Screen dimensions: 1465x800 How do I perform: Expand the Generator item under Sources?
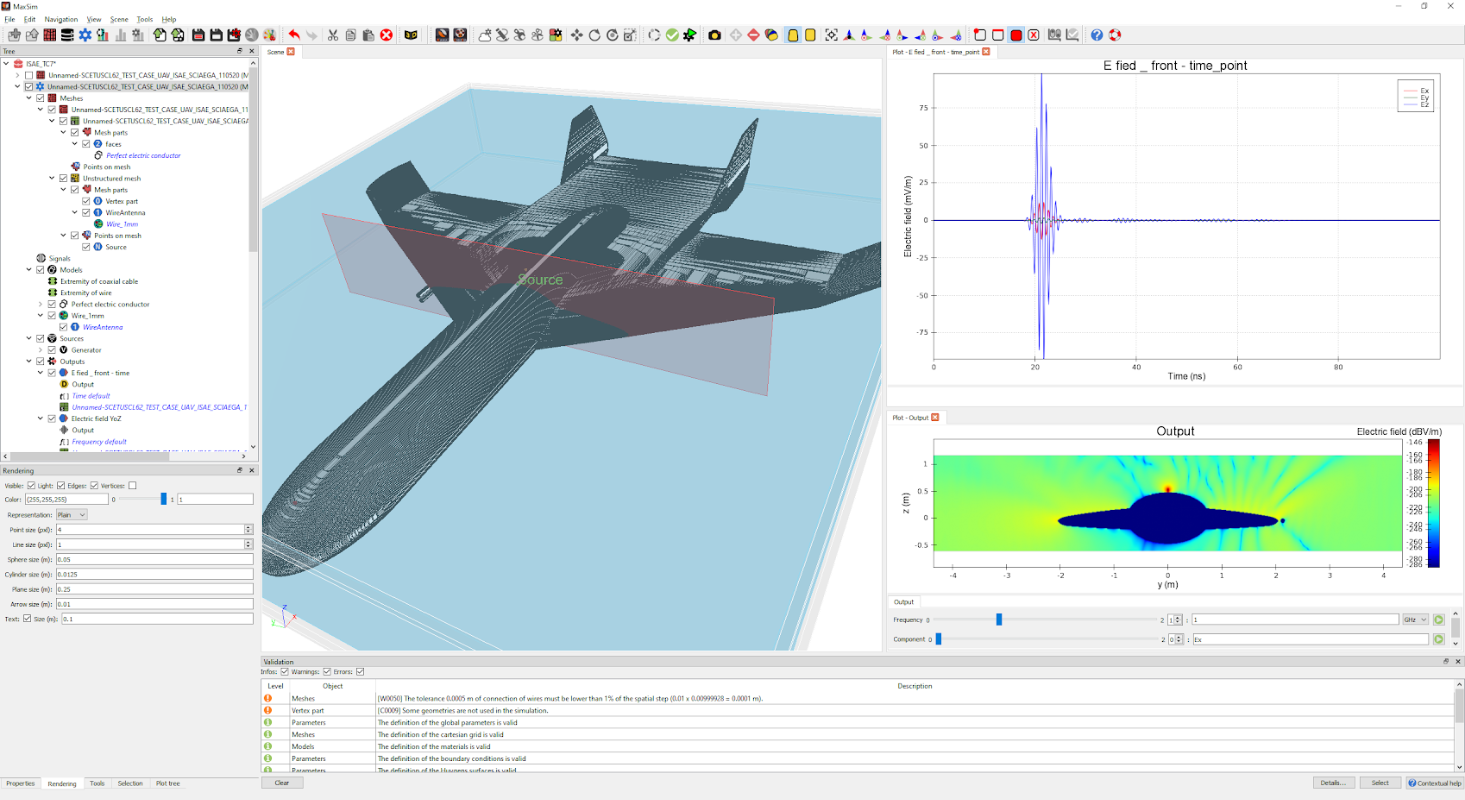tap(40, 350)
